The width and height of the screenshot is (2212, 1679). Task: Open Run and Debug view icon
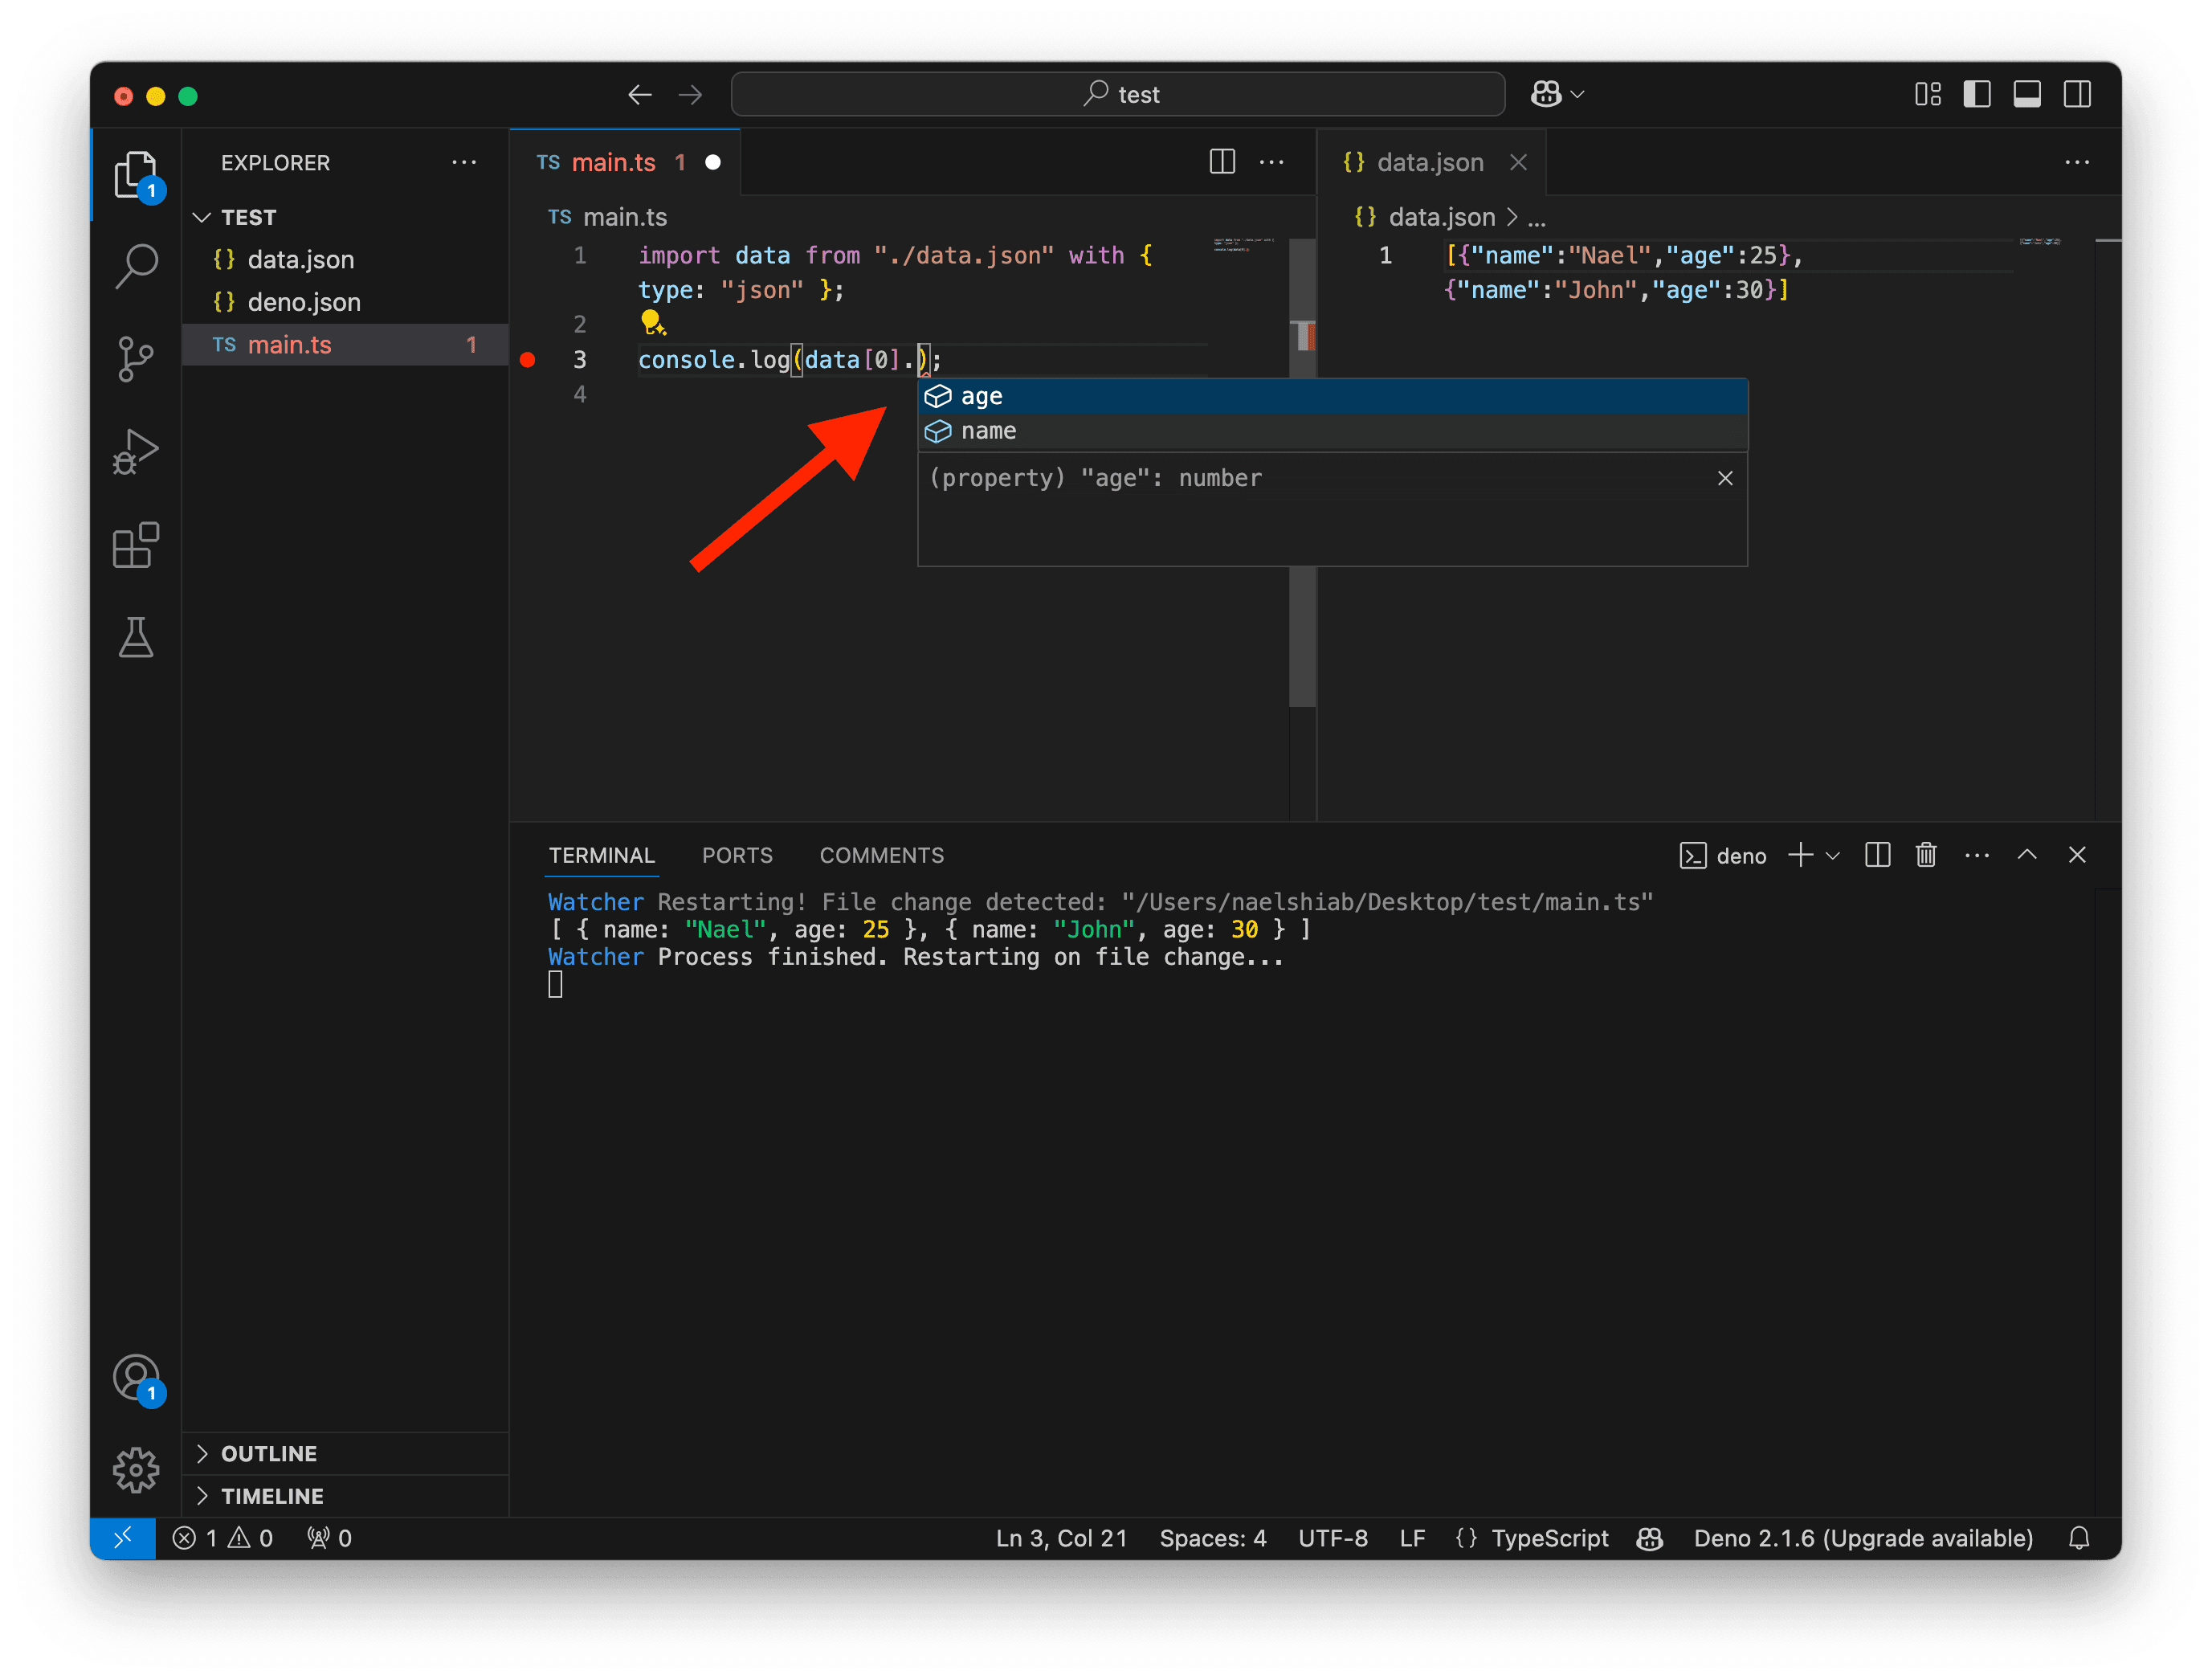point(136,452)
